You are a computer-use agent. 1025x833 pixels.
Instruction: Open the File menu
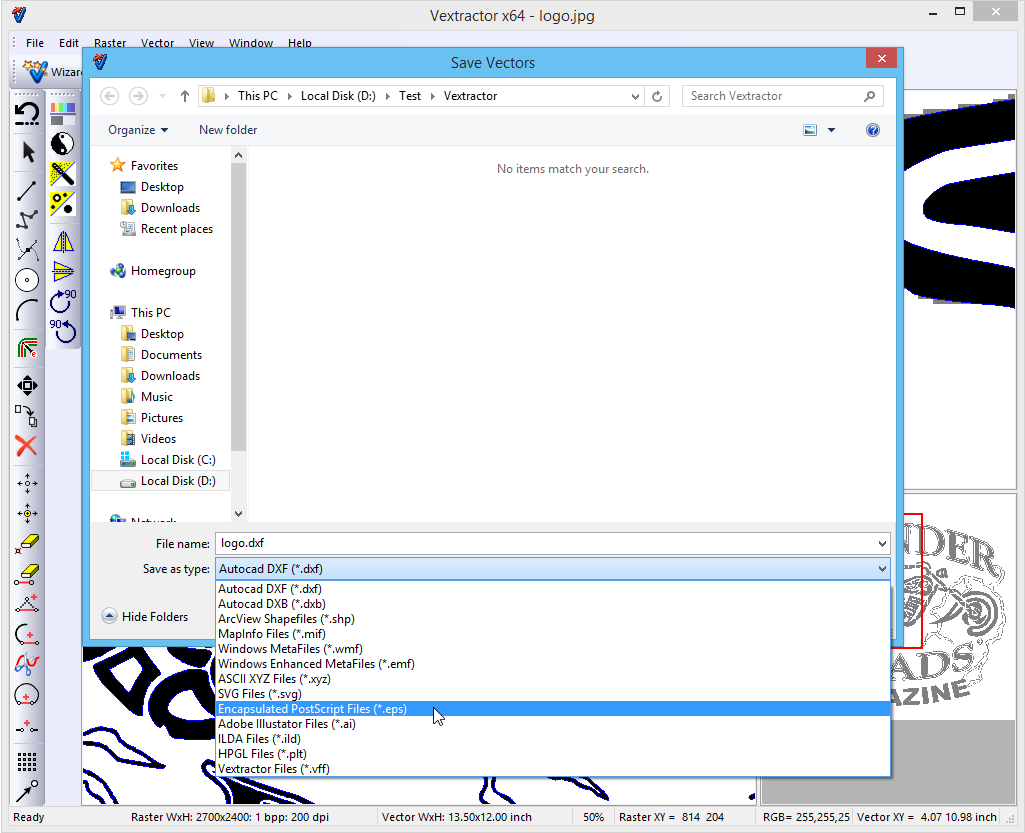tap(35, 43)
